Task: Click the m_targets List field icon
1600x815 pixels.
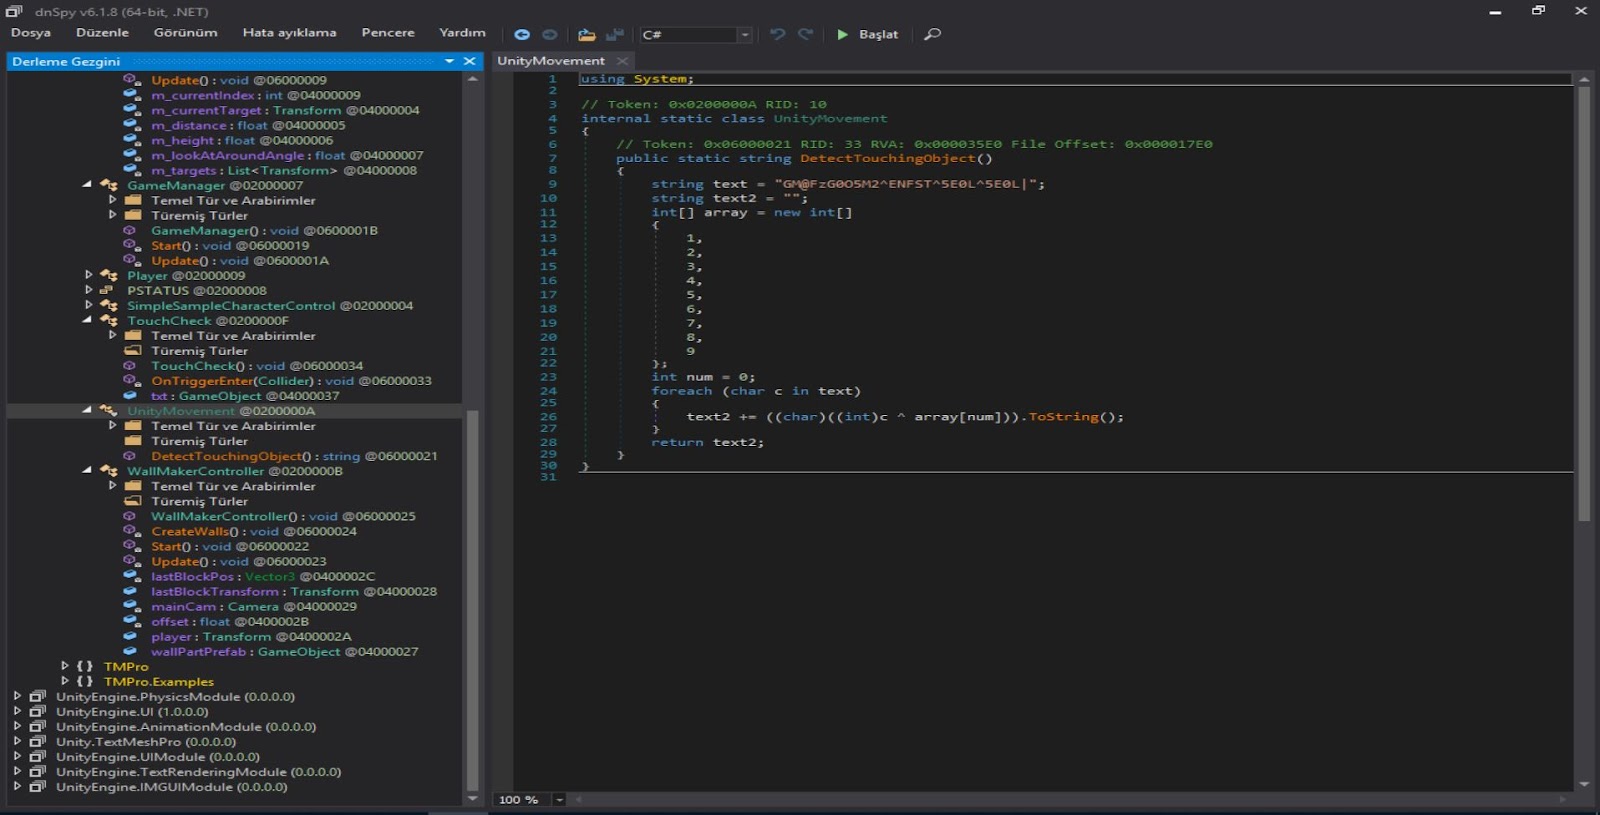Action: [x=131, y=170]
